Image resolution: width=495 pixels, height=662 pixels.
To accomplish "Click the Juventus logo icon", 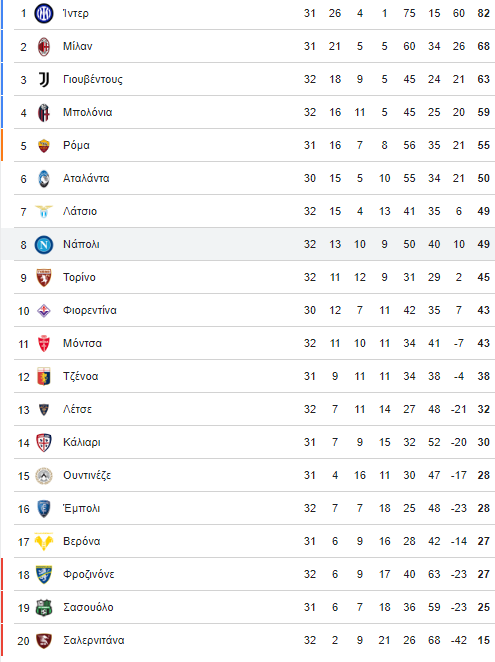I will click(44, 79).
